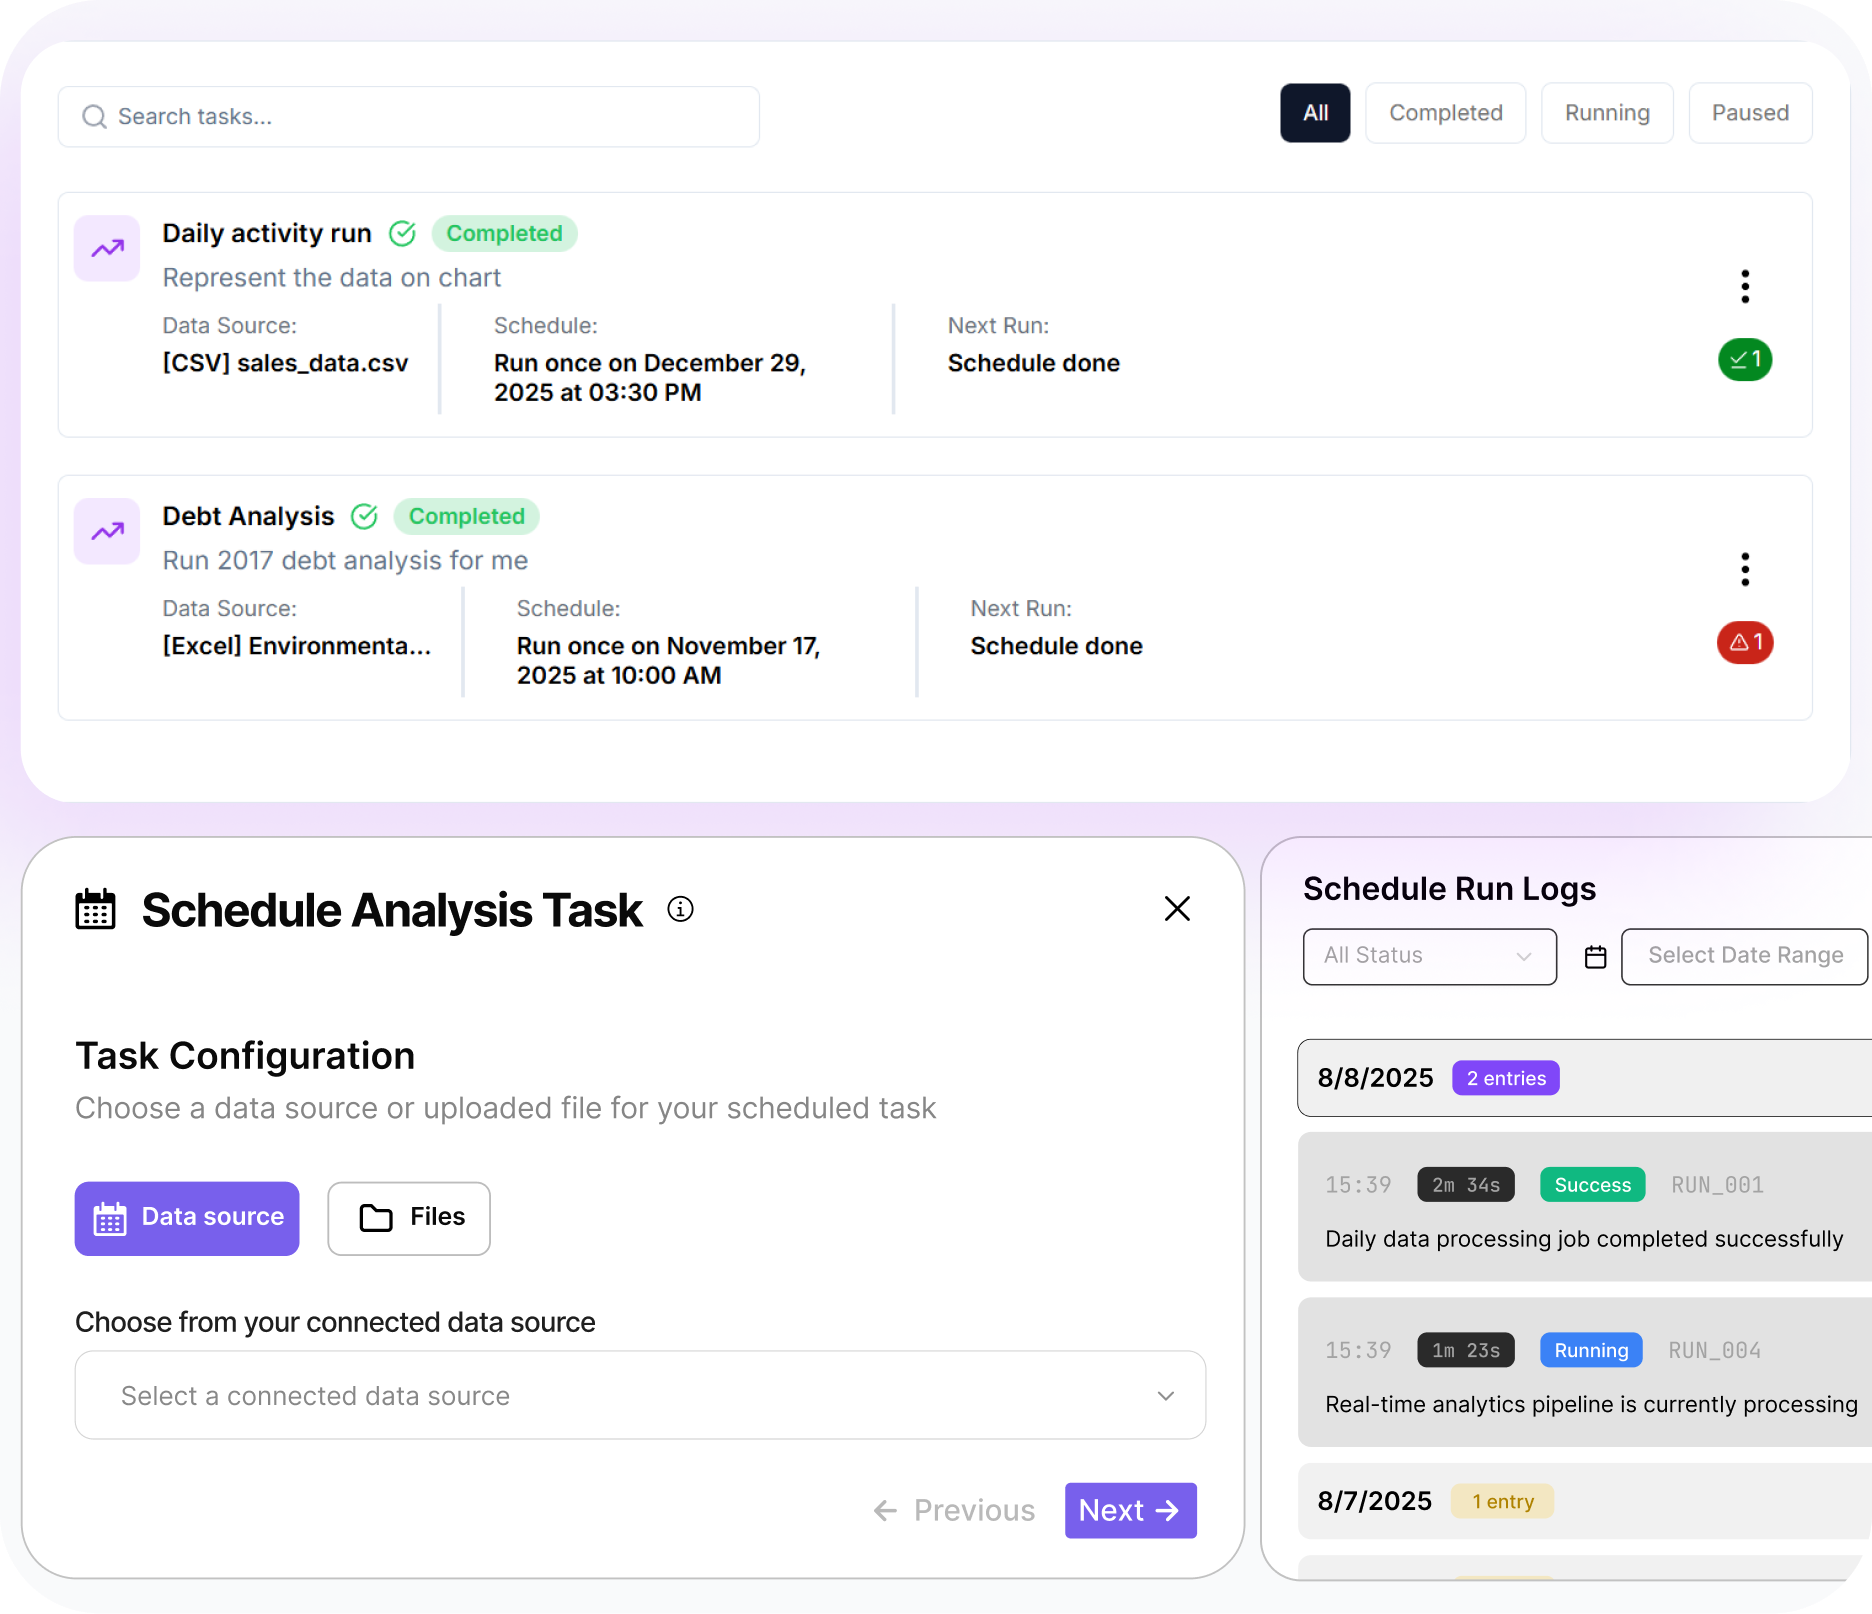Expand the connected data source dropdown
The image size is (1872, 1614).
pos(640,1395)
